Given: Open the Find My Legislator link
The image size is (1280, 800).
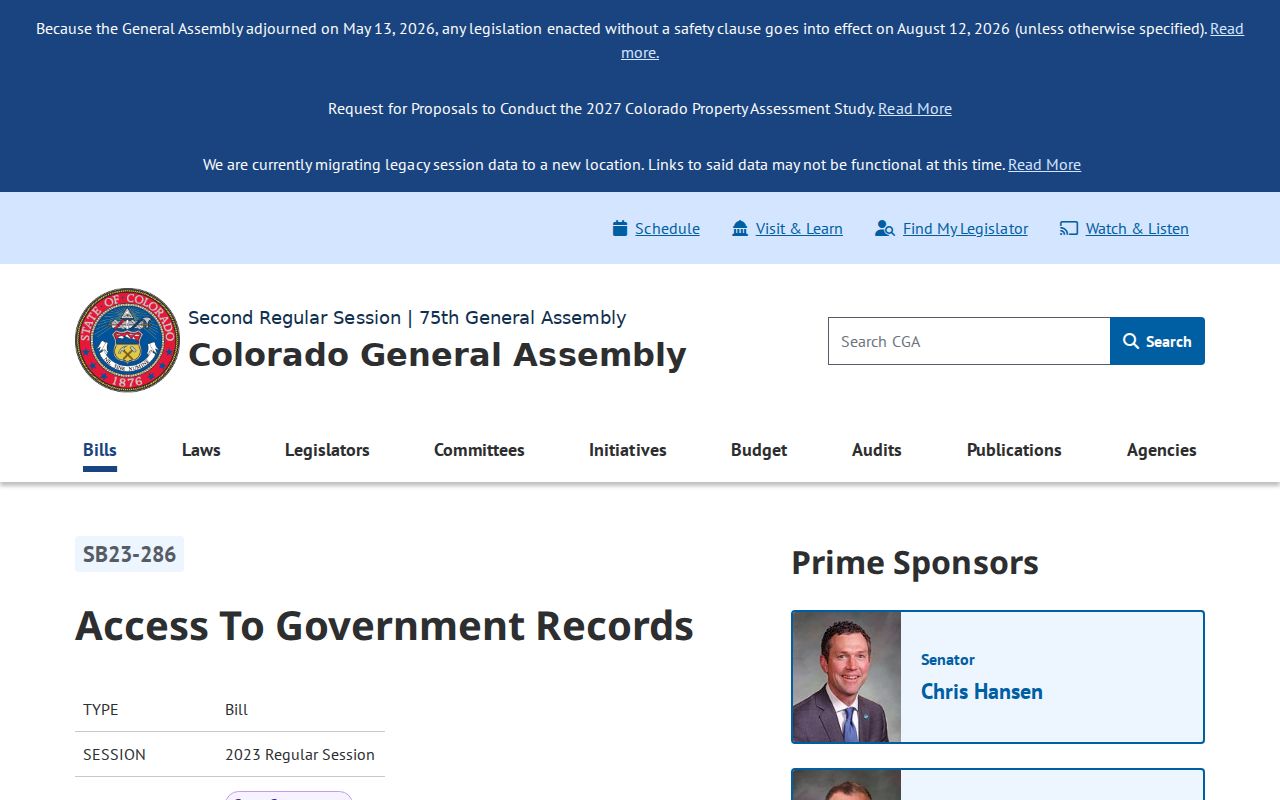Looking at the screenshot, I should (x=965, y=228).
